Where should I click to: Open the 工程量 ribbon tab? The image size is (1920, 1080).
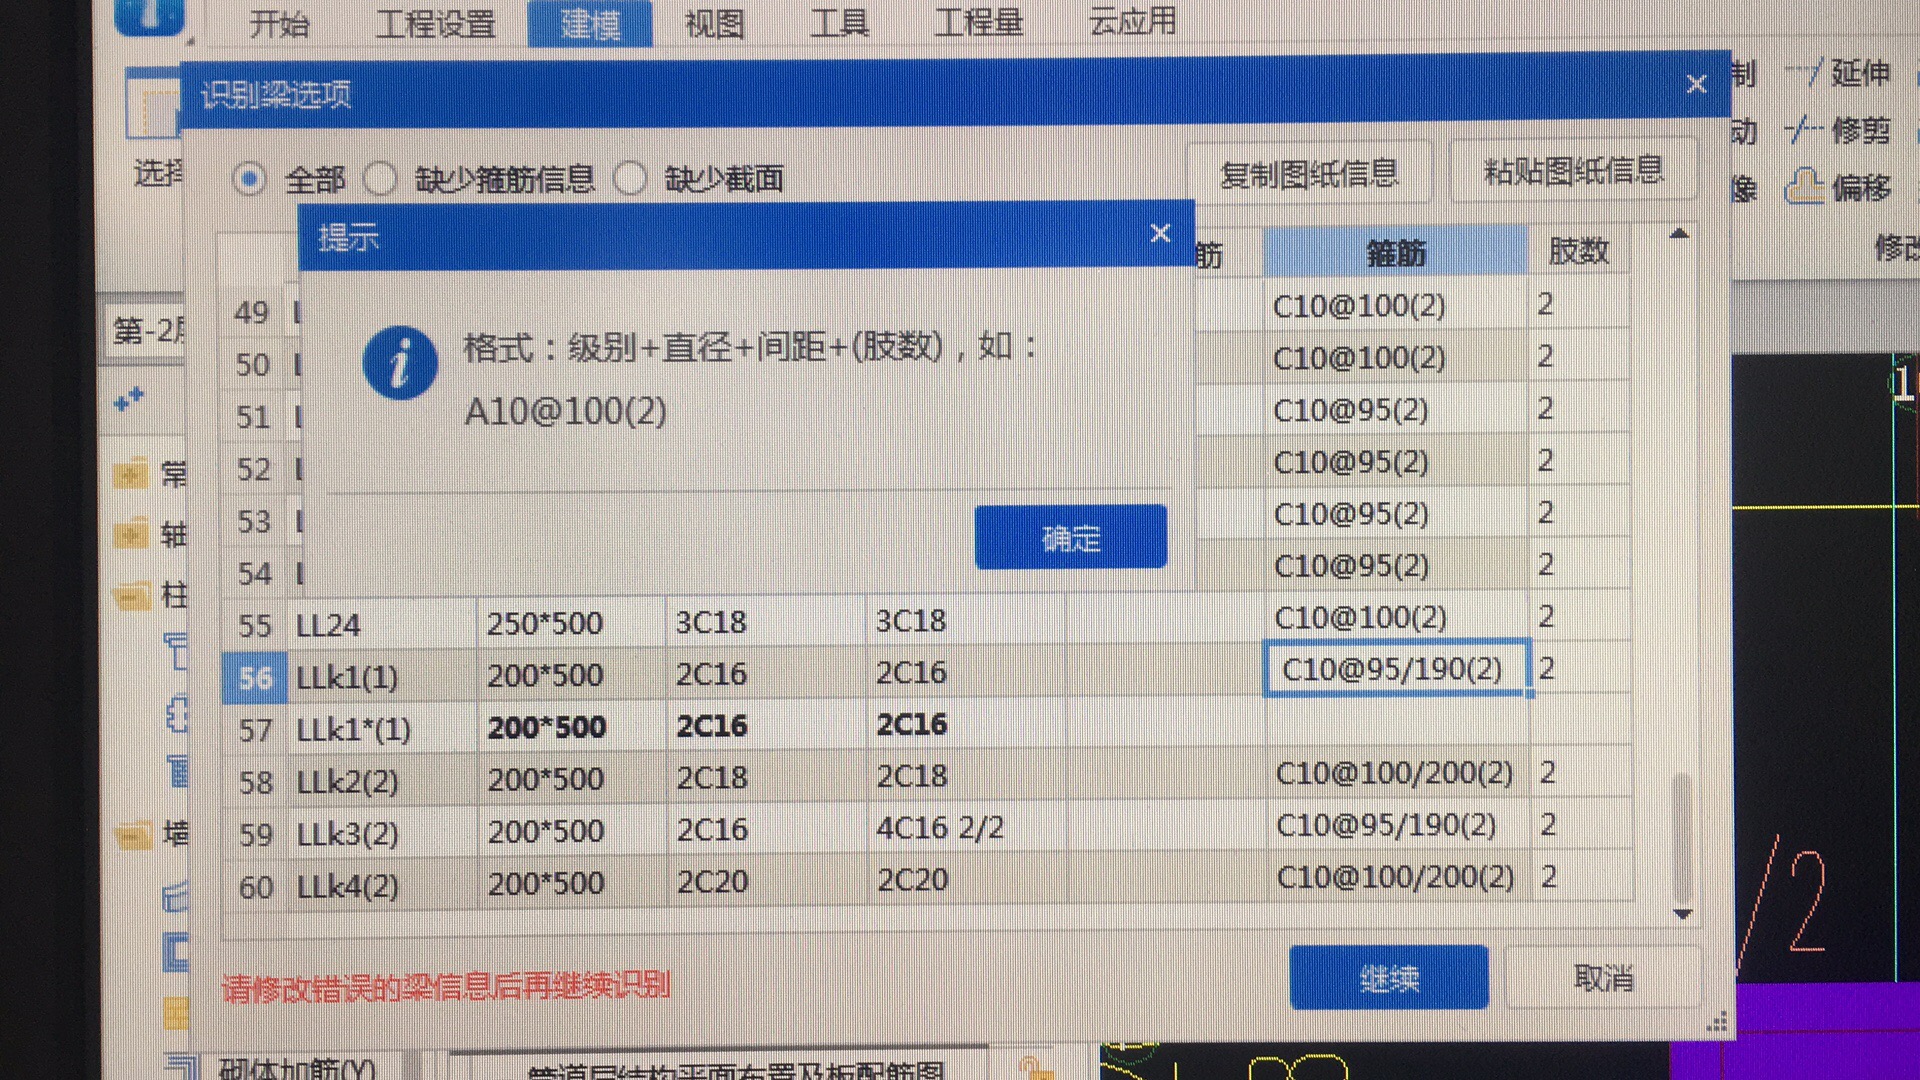click(x=978, y=21)
